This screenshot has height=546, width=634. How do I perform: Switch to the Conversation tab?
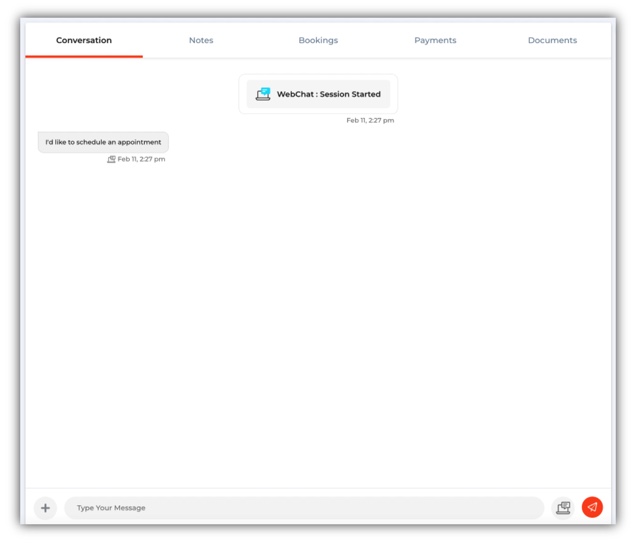[x=84, y=40]
